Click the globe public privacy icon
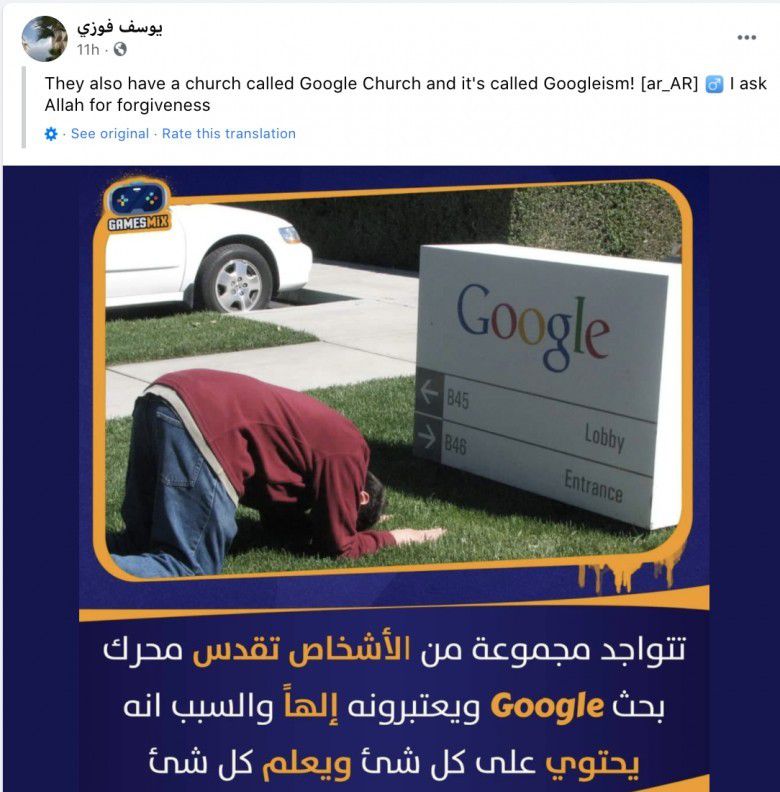 [x=120, y=50]
